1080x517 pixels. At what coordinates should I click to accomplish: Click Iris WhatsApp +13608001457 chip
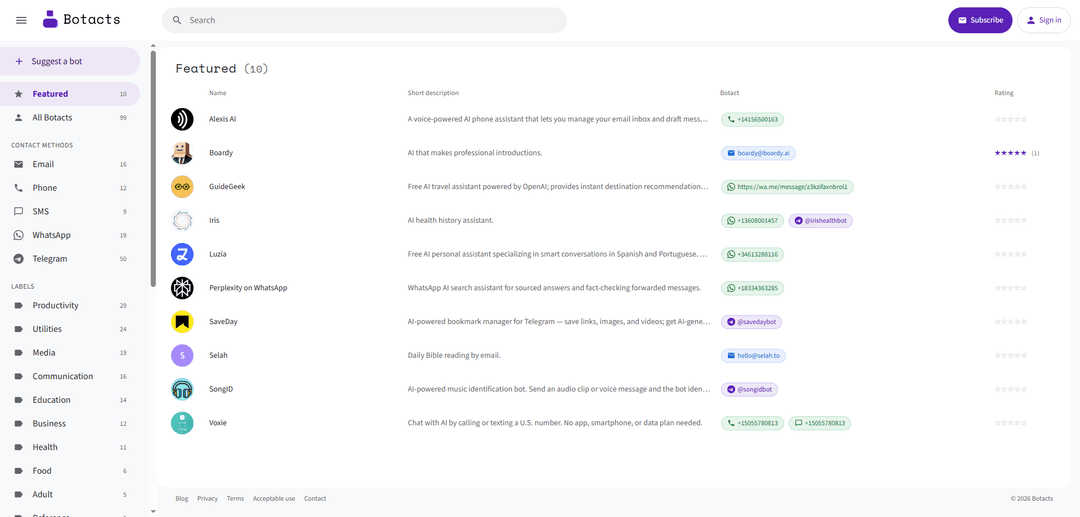click(752, 220)
